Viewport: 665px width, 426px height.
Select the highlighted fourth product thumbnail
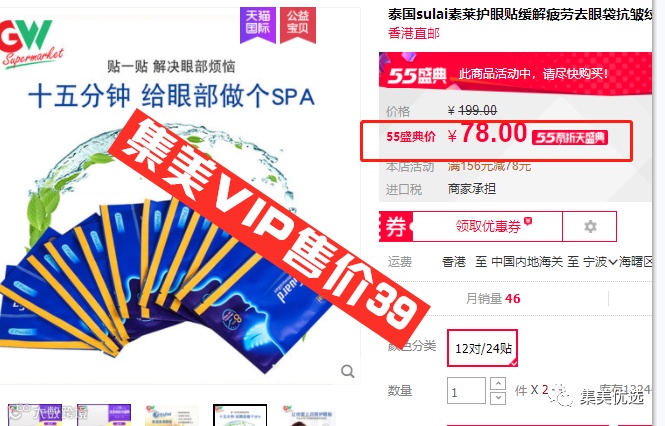tap(240, 415)
